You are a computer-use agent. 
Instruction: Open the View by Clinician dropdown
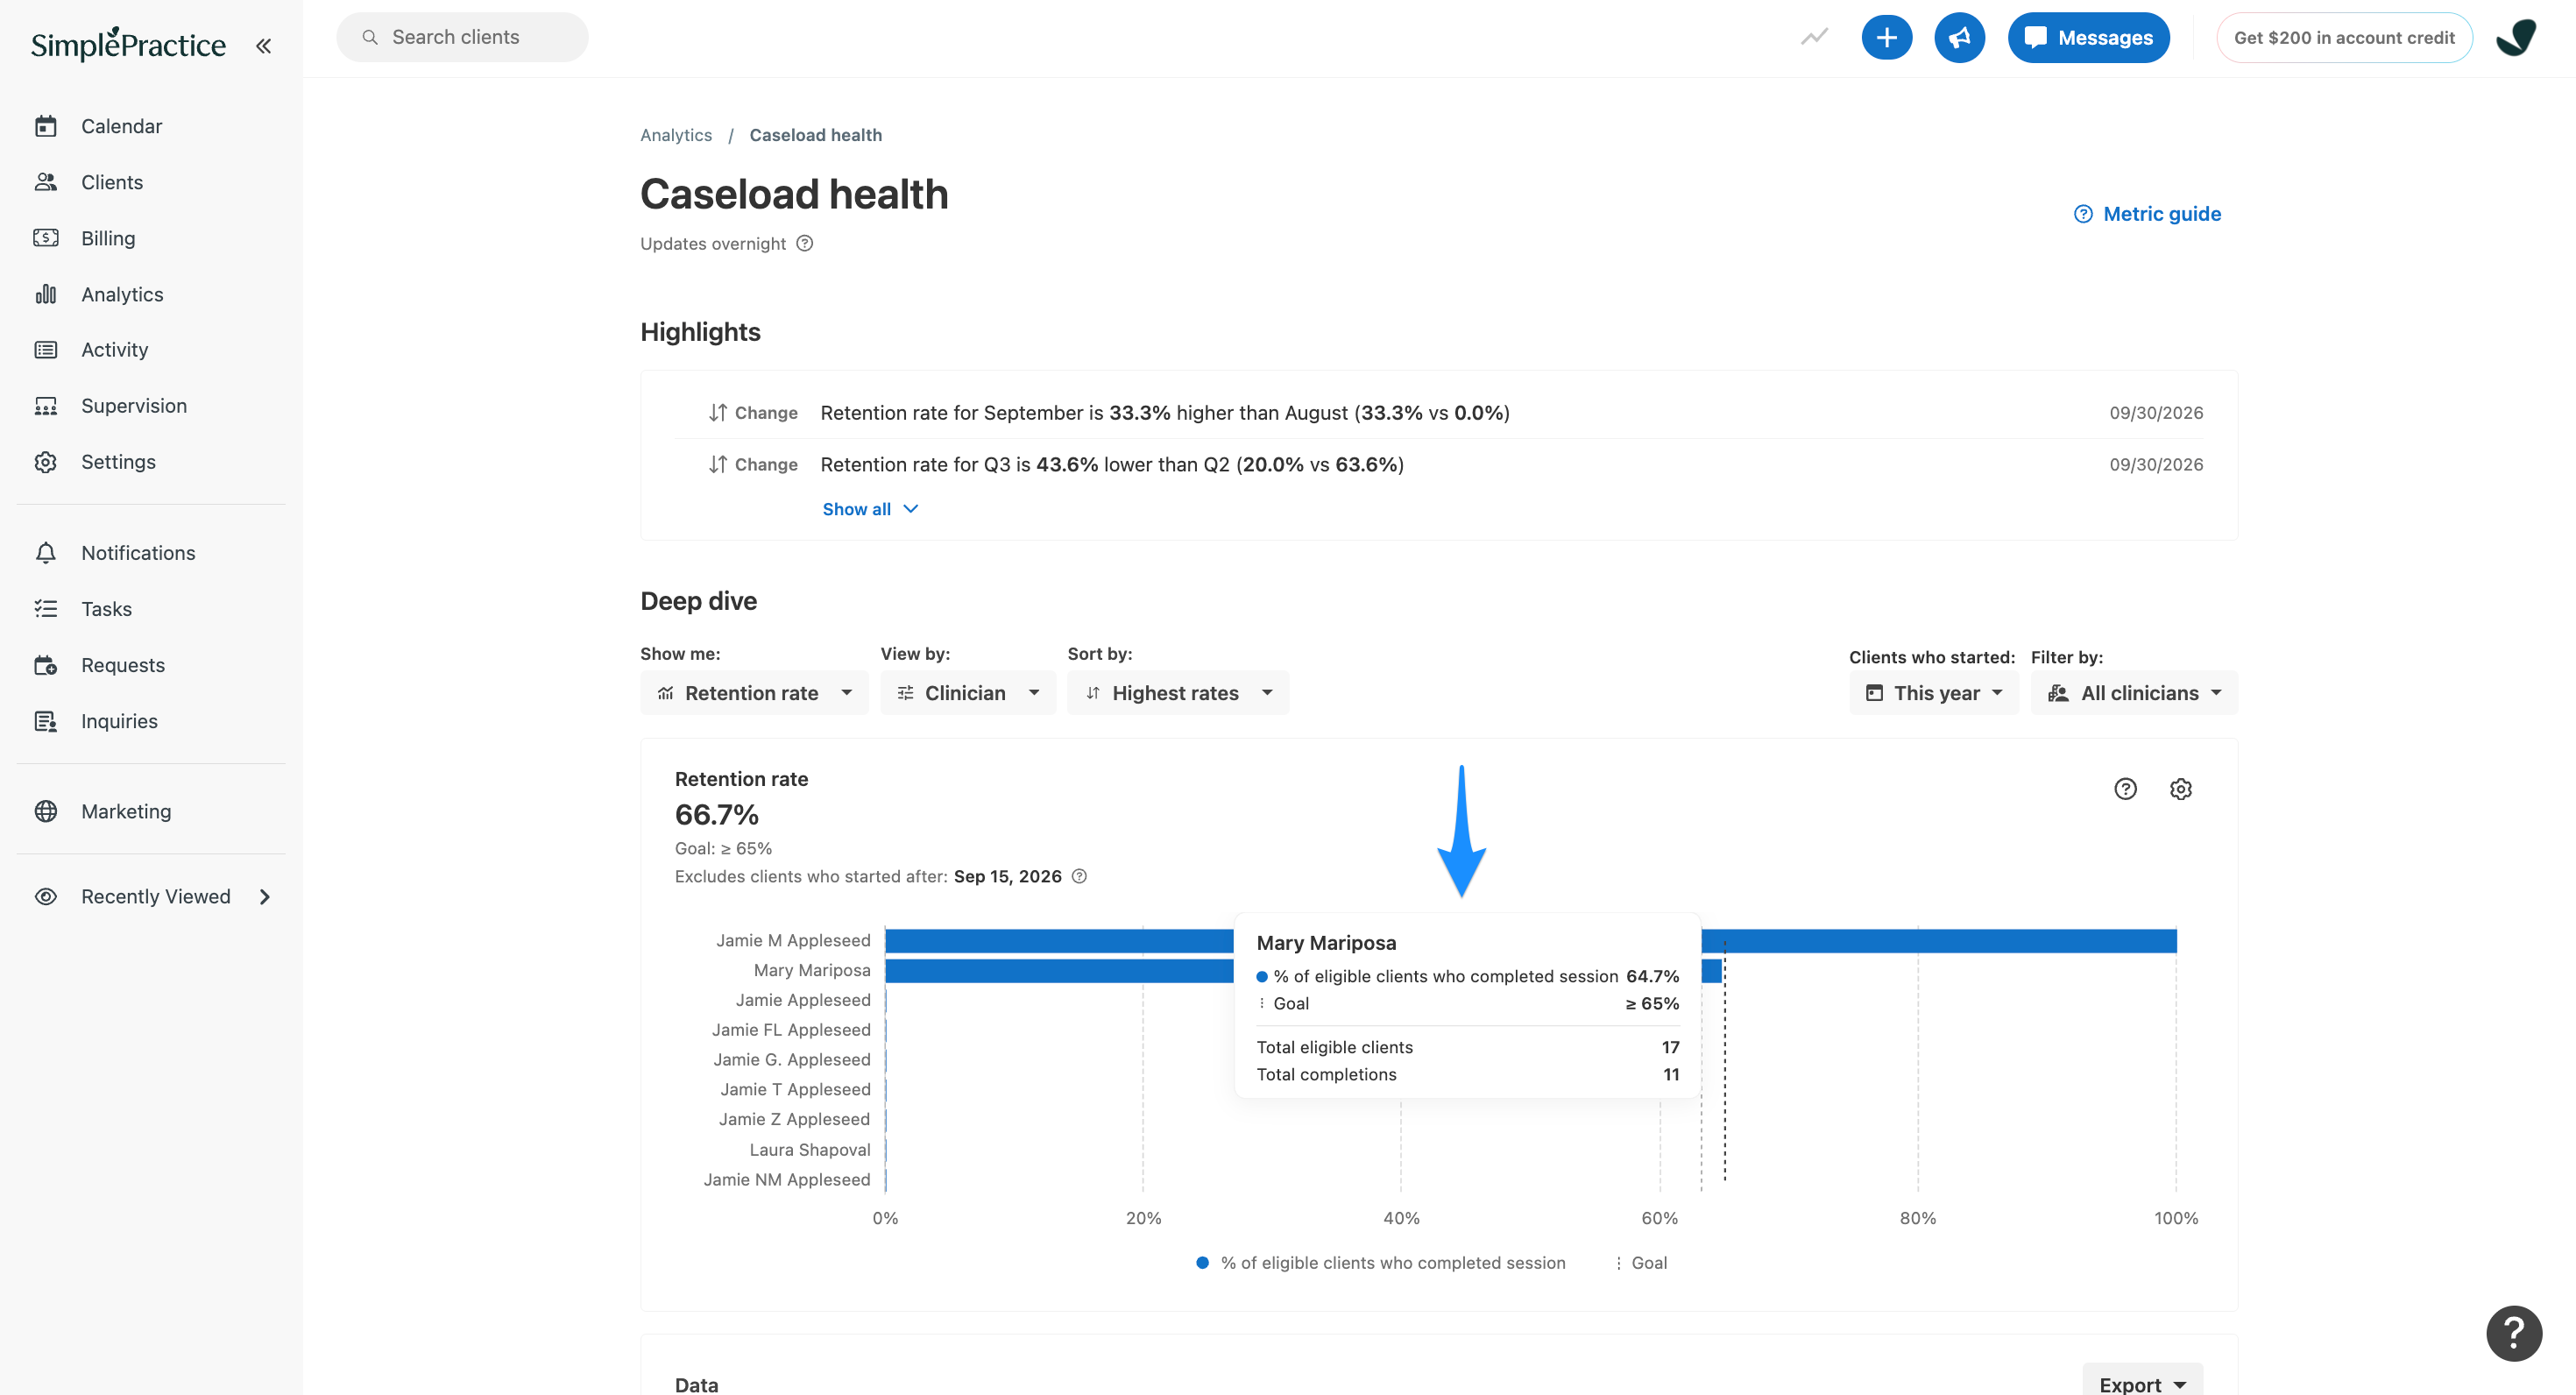967,693
